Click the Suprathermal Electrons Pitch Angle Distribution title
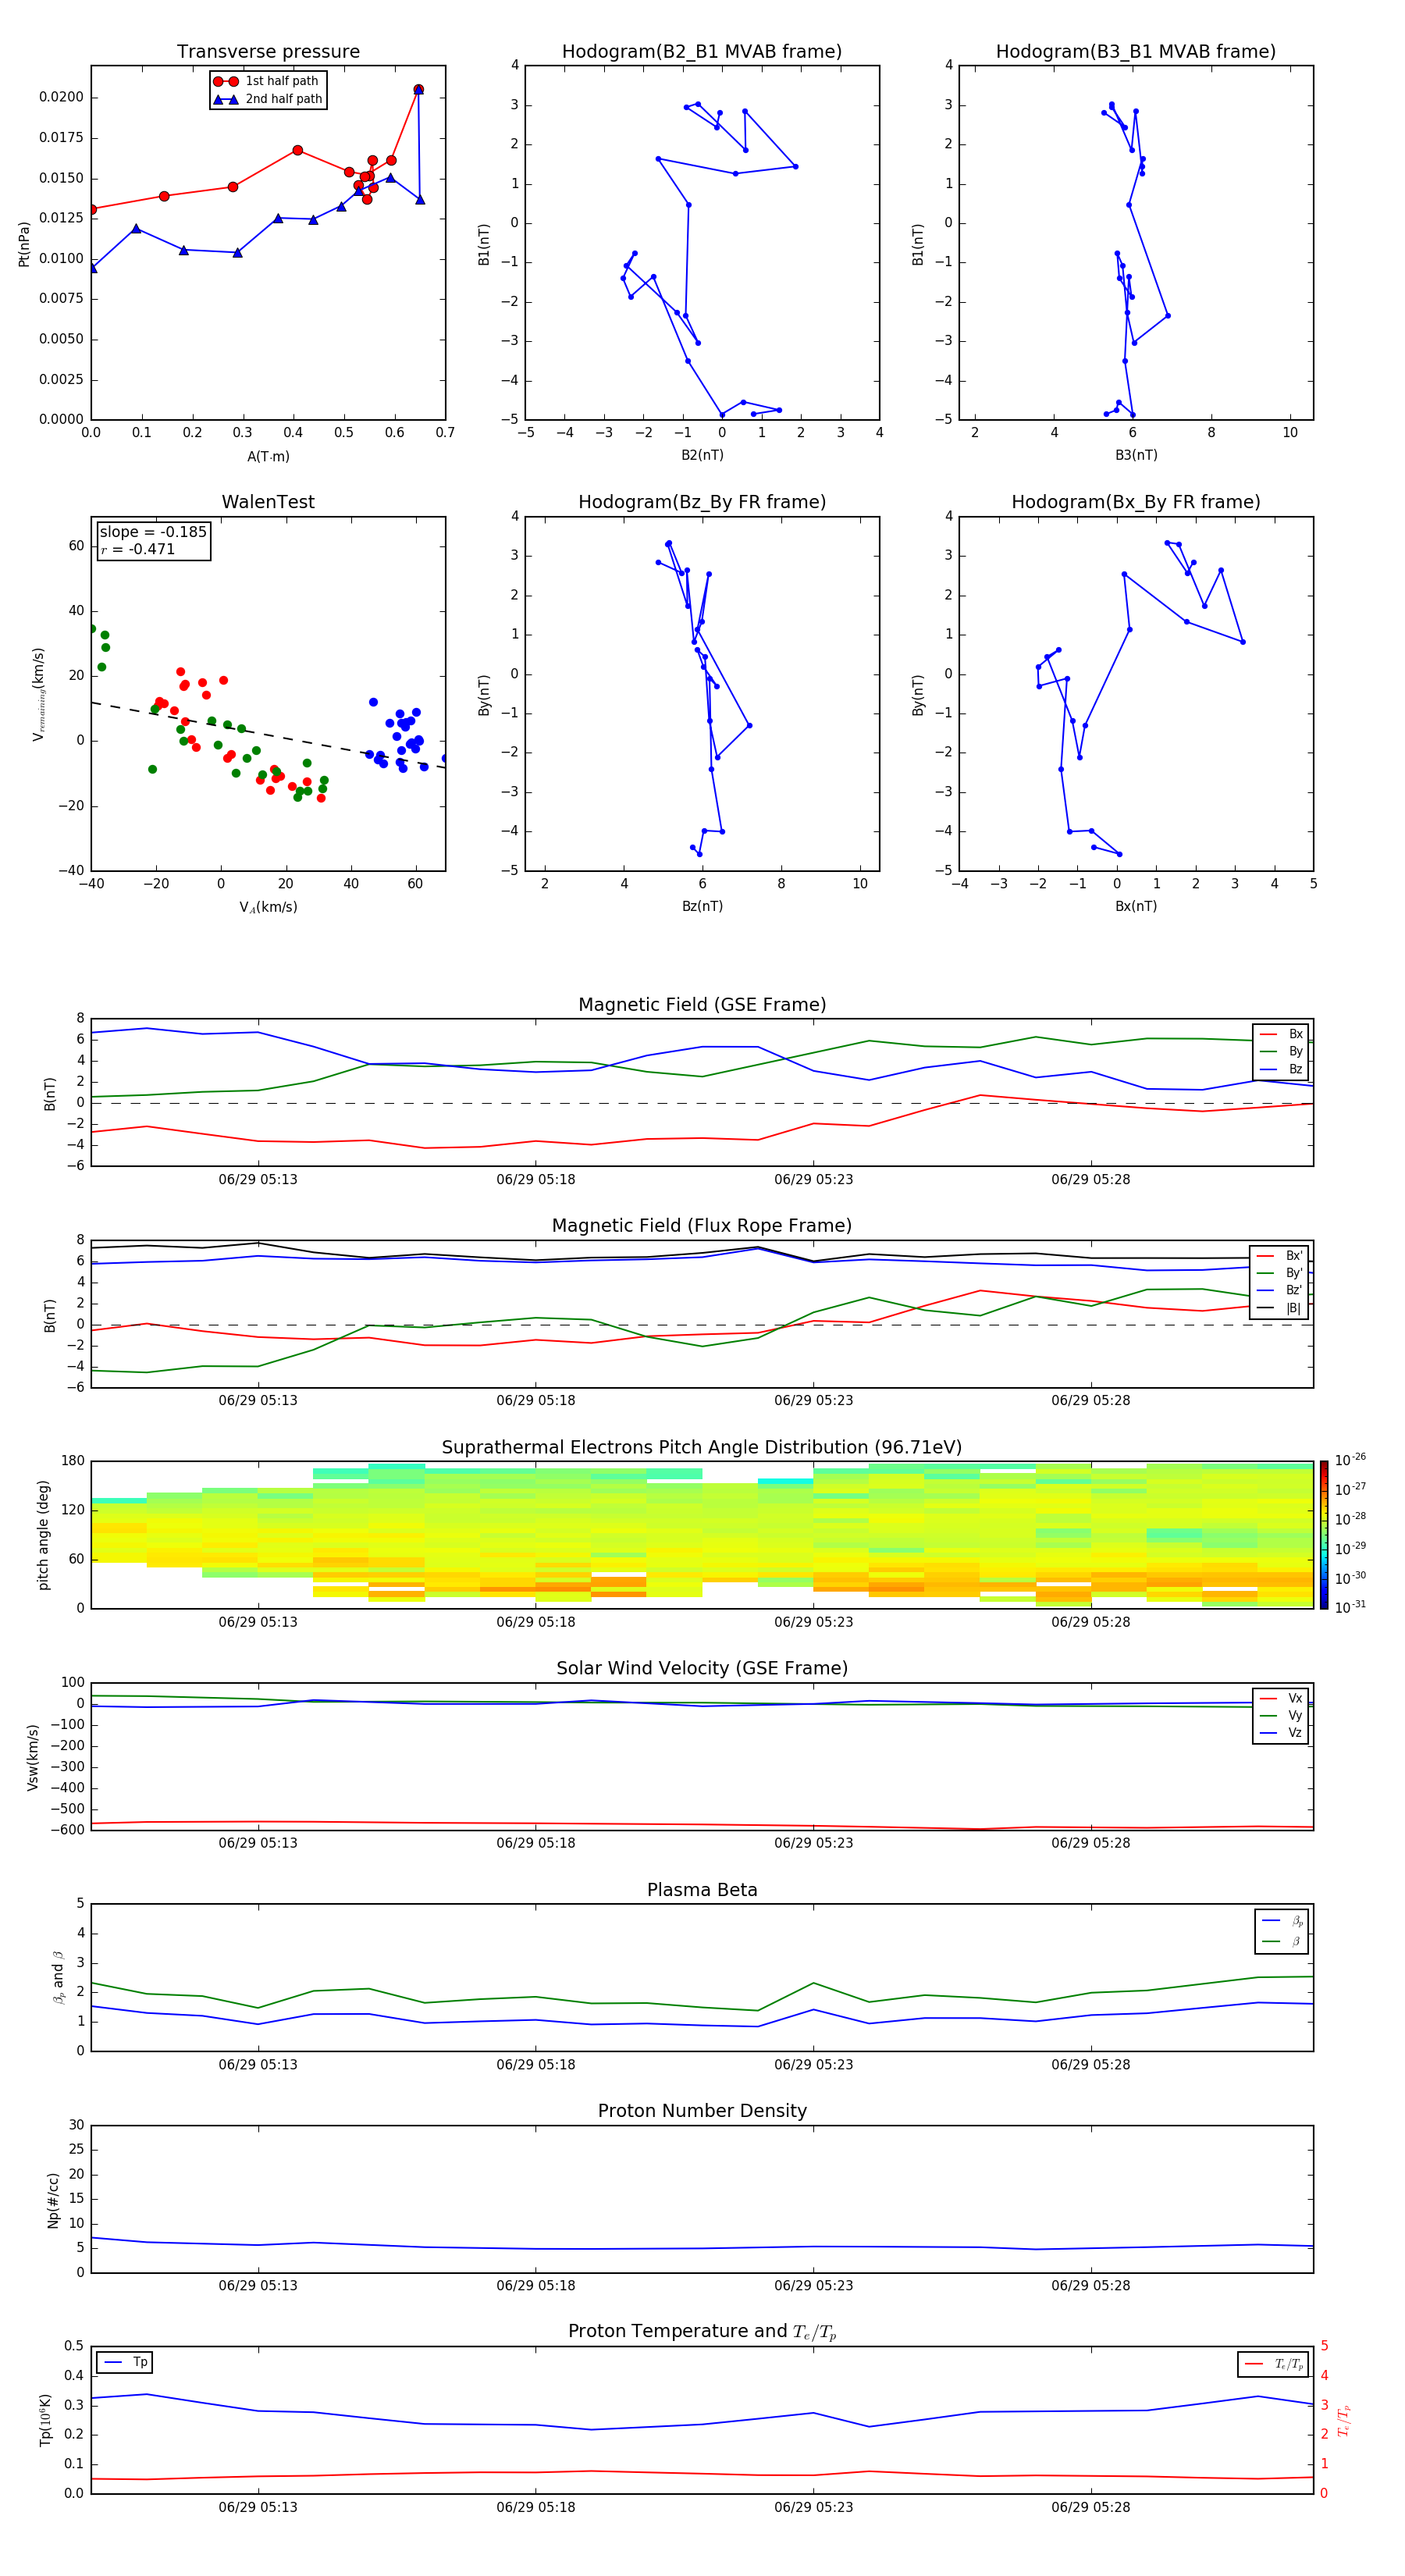This screenshot has width=1405, height=2576. click(x=702, y=1448)
